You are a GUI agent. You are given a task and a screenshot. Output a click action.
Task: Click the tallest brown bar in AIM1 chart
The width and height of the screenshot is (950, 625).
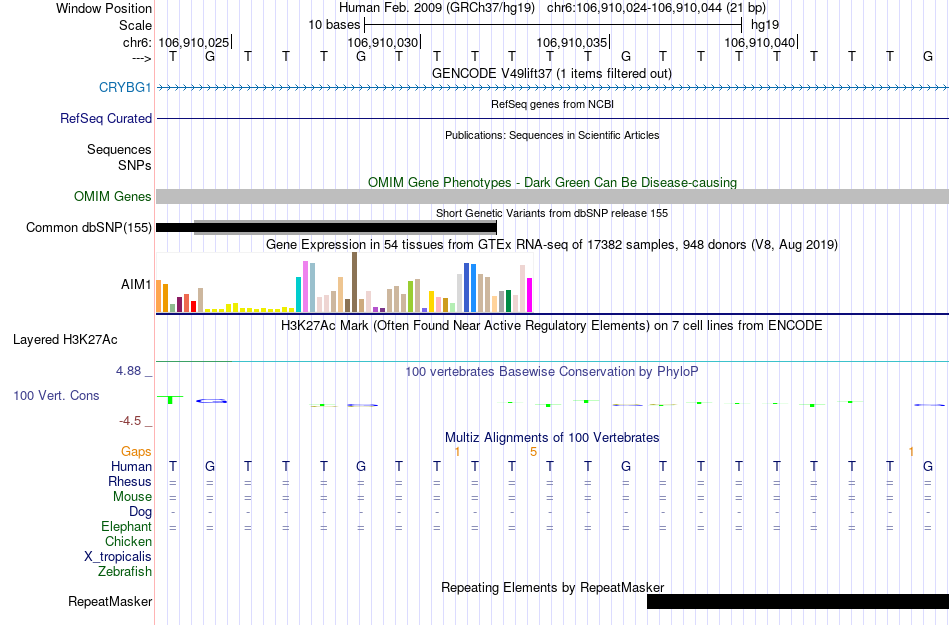click(x=354, y=282)
